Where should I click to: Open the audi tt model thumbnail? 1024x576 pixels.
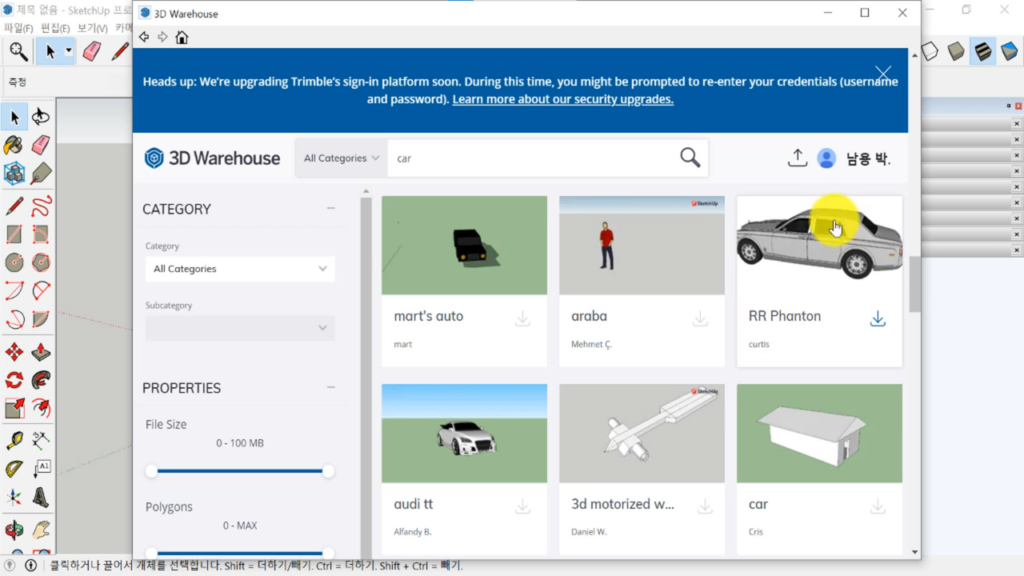click(464, 433)
